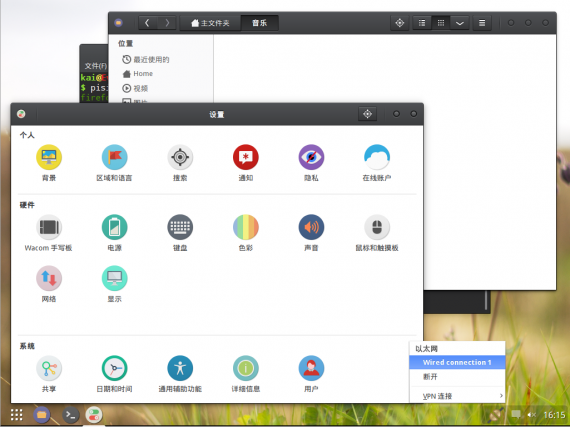Click the 音乐 path button
The width and height of the screenshot is (570, 427).
click(x=260, y=23)
